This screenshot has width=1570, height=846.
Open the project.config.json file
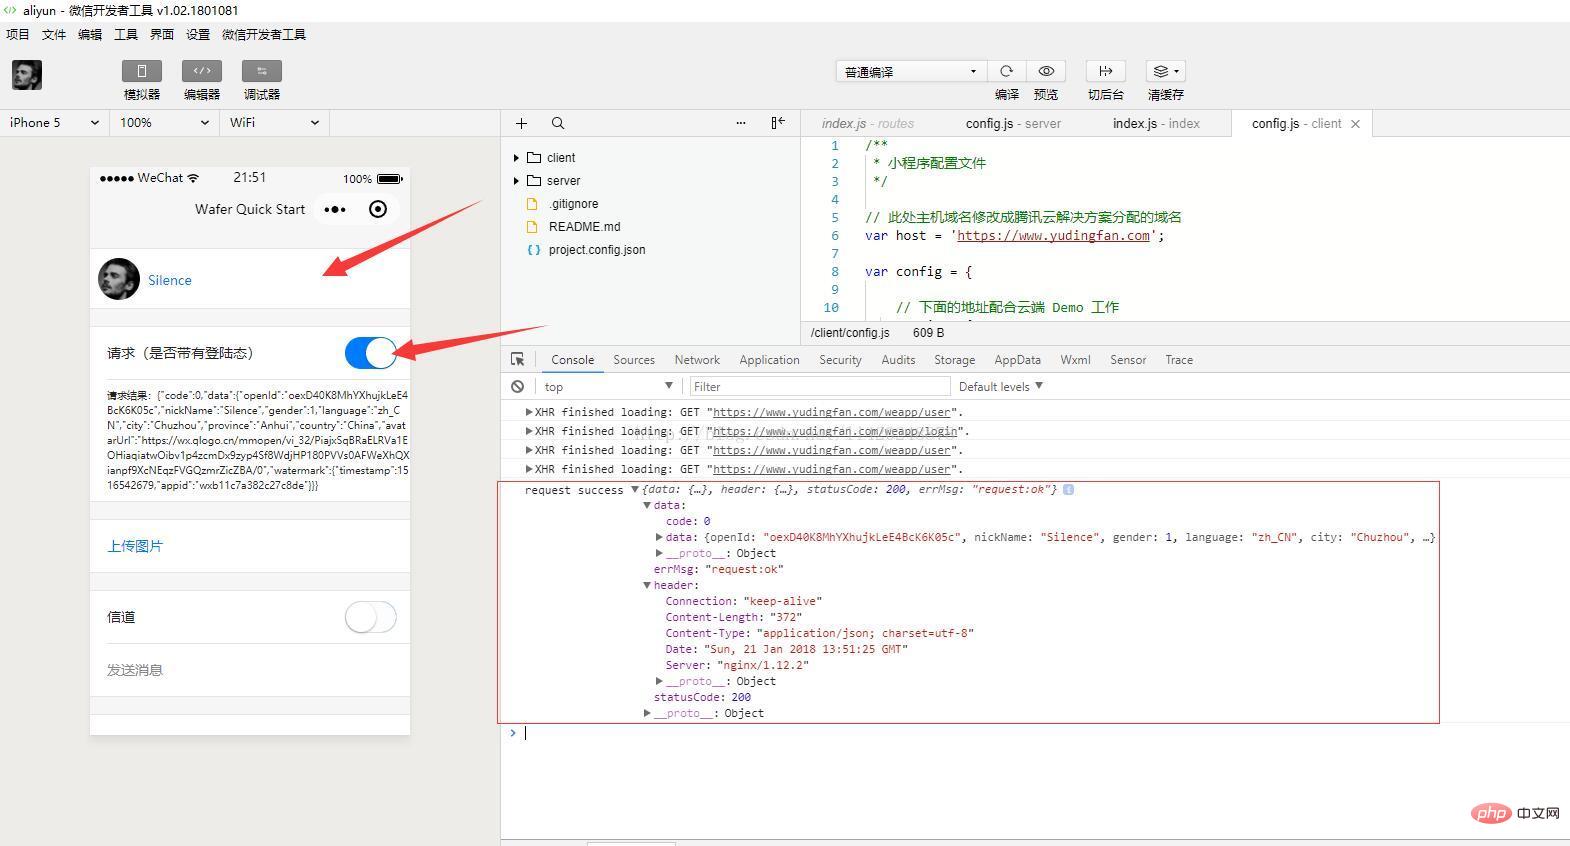click(597, 250)
